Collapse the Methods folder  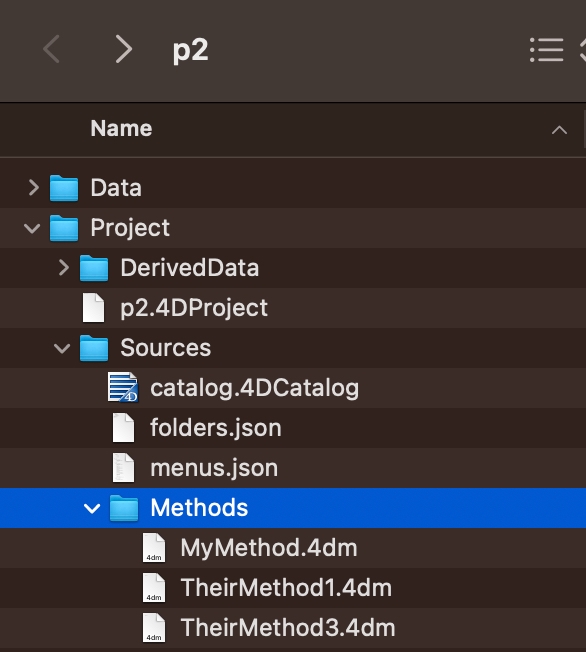pos(92,508)
